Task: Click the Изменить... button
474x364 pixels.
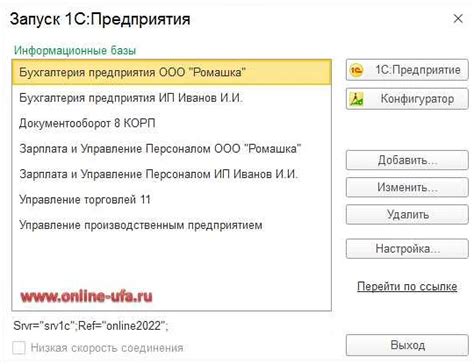Action: (x=407, y=187)
